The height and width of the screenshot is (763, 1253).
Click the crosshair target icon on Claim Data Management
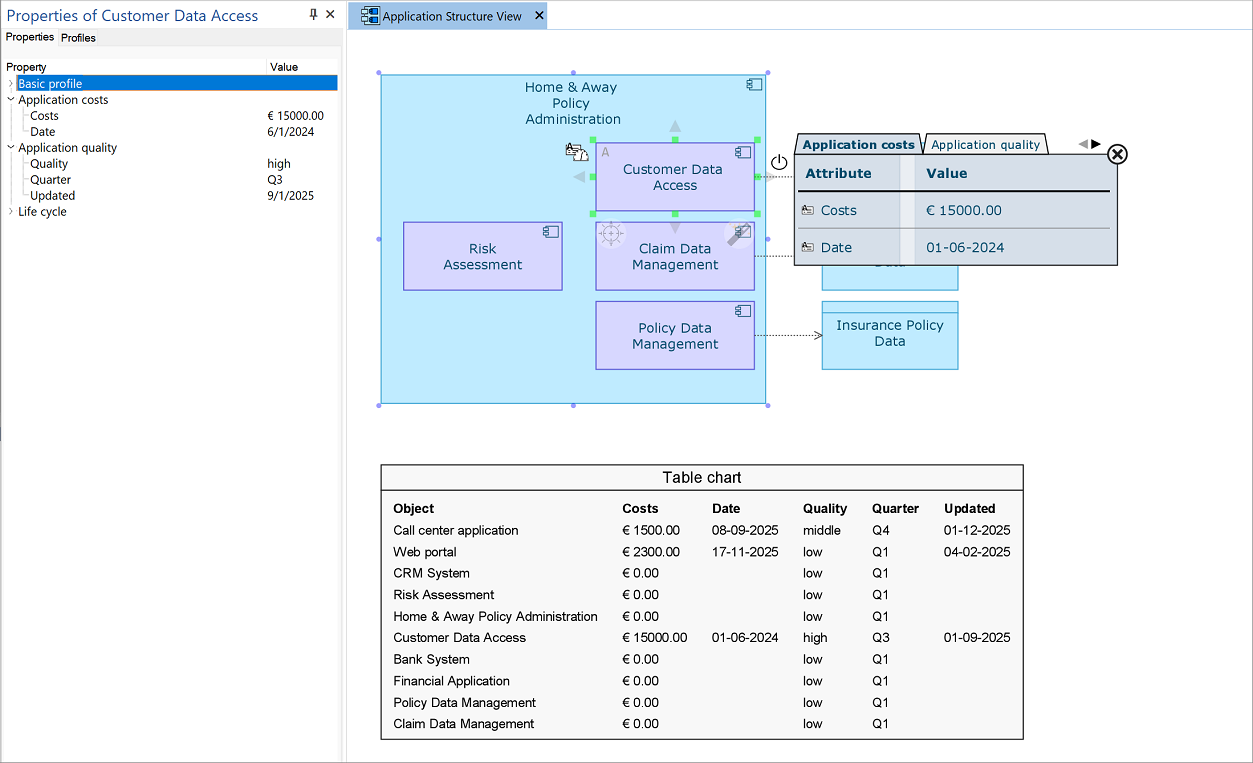pyautogui.click(x=612, y=234)
